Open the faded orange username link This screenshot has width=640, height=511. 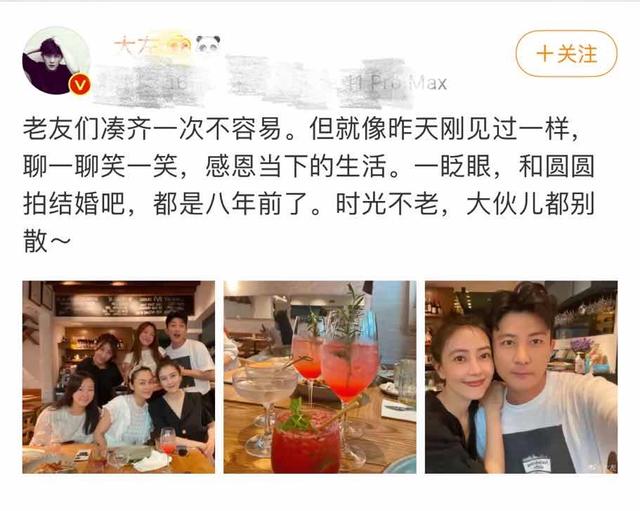coord(138,45)
